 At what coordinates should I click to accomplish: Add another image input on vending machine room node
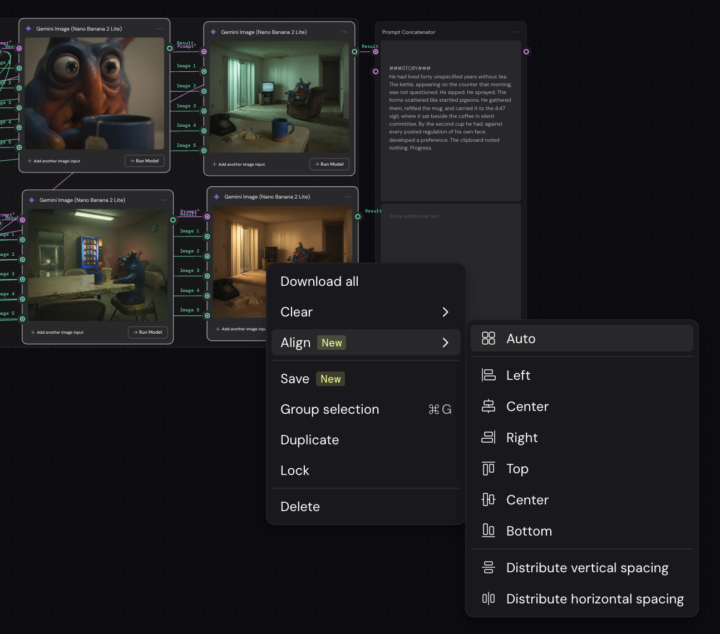(x=57, y=332)
